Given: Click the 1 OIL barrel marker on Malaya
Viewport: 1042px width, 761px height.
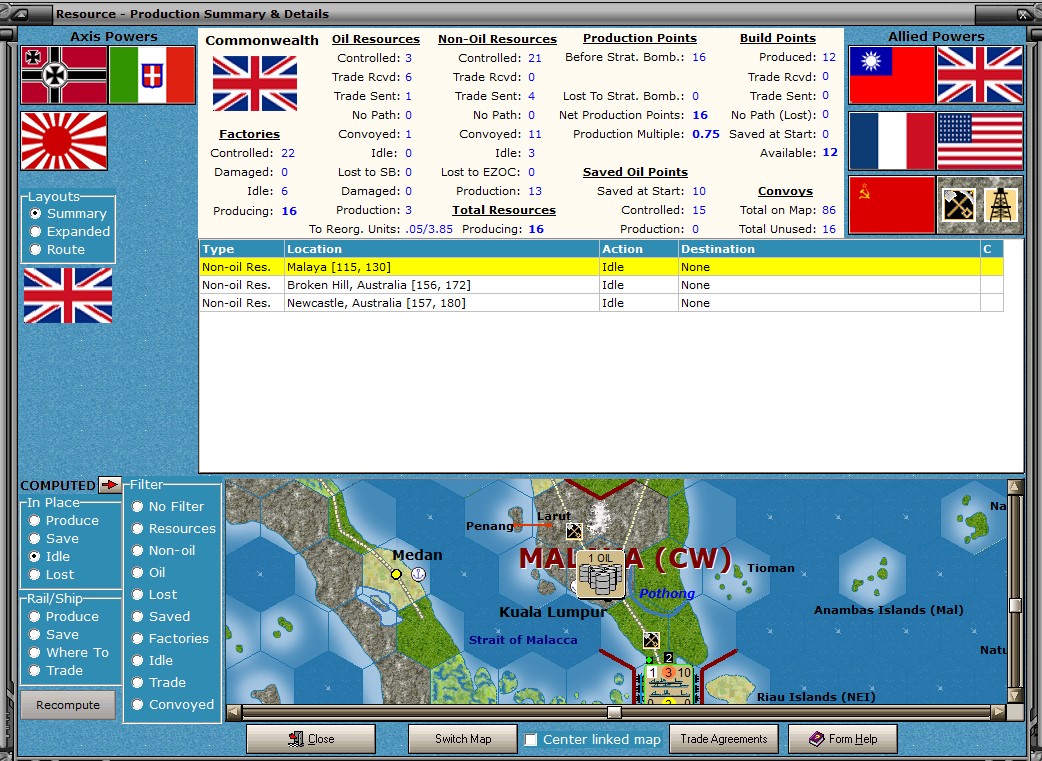Looking at the screenshot, I should coord(601,574).
